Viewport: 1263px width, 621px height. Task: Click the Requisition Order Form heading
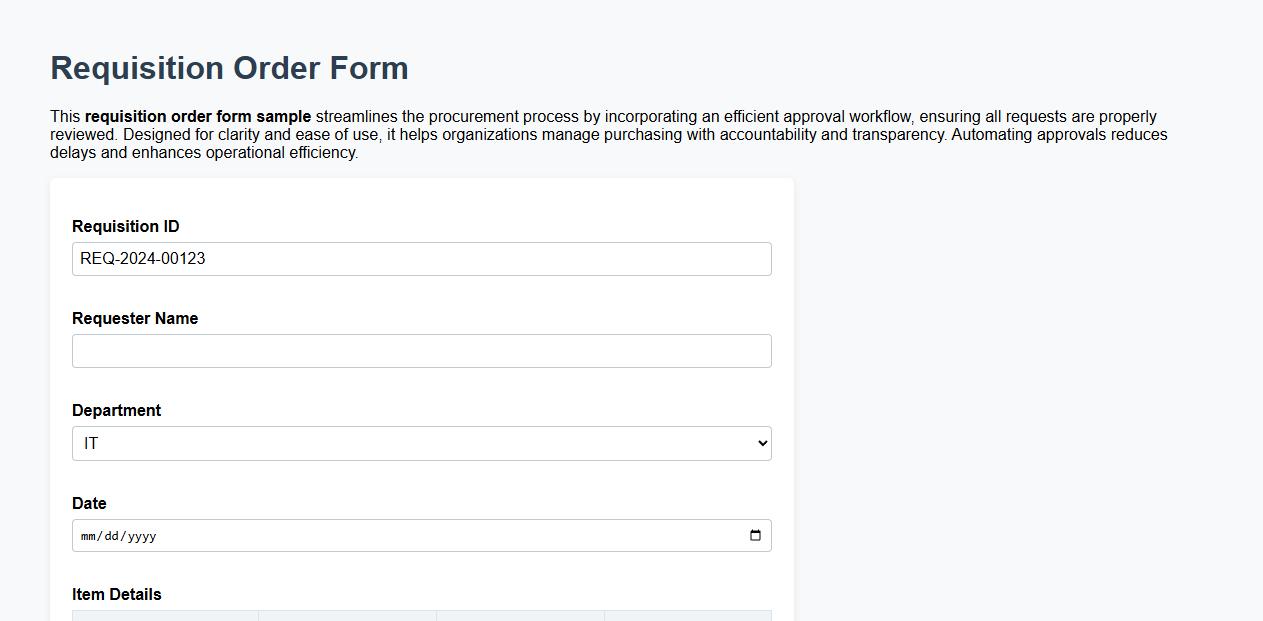[x=229, y=68]
